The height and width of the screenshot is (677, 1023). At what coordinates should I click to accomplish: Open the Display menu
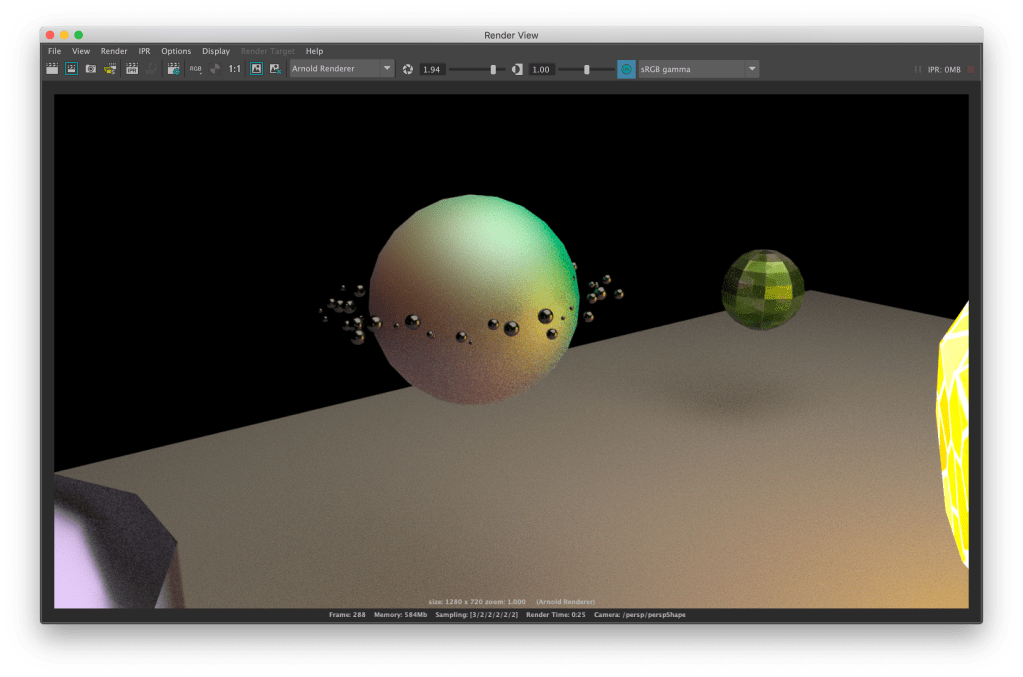coord(216,51)
